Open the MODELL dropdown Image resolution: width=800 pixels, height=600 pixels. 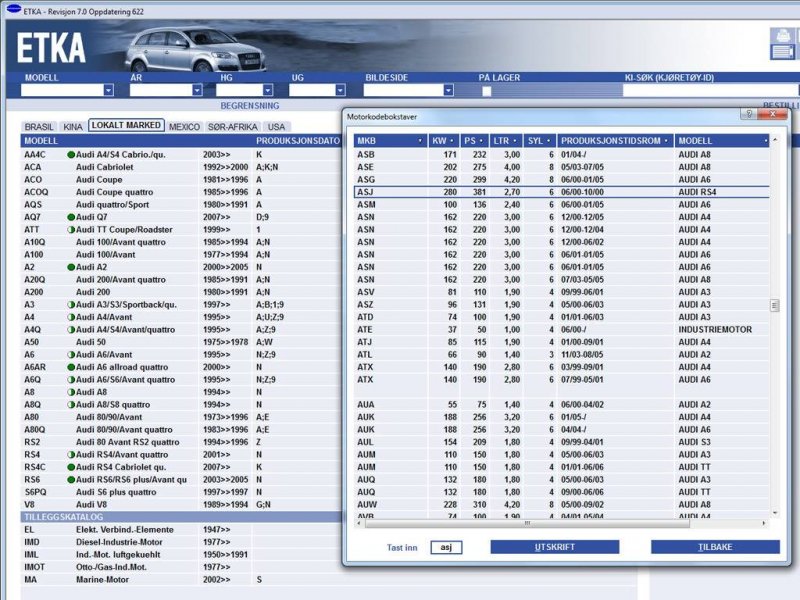109,90
